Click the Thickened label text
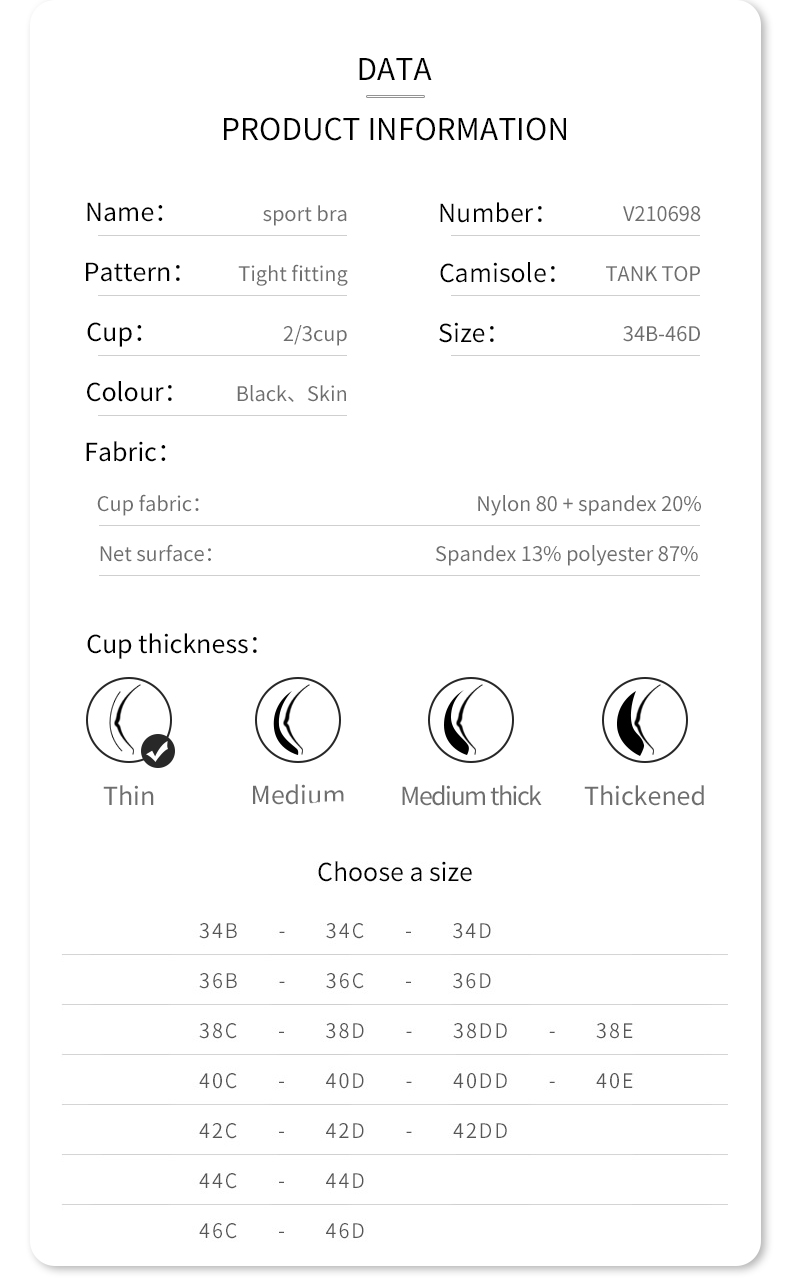The height and width of the screenshot is (1287, 790). point(644,796)
